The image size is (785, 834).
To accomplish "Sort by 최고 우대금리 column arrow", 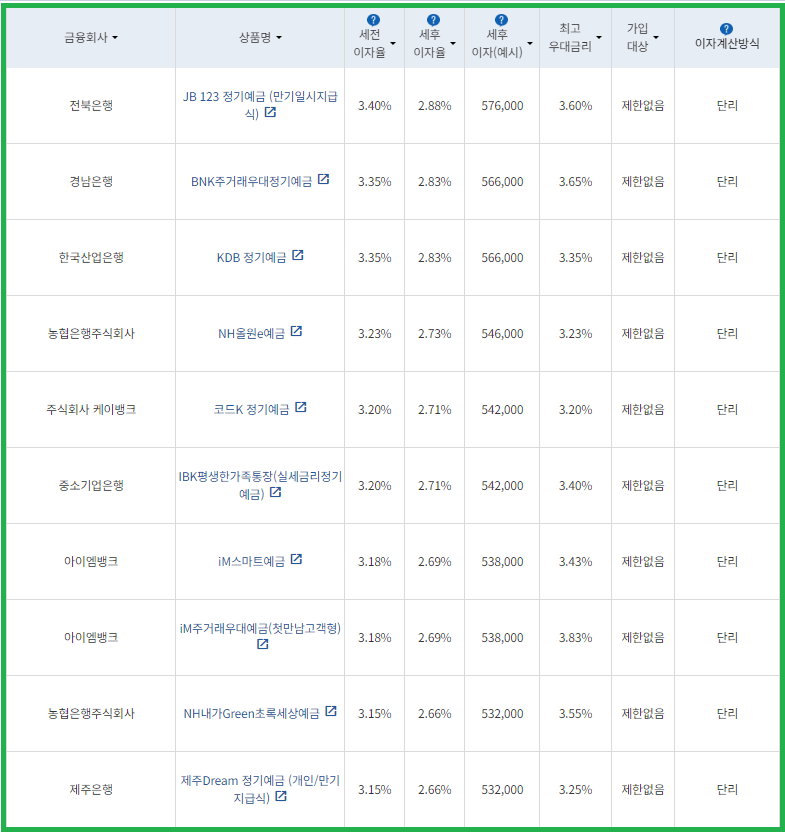I will coord(599,38).
